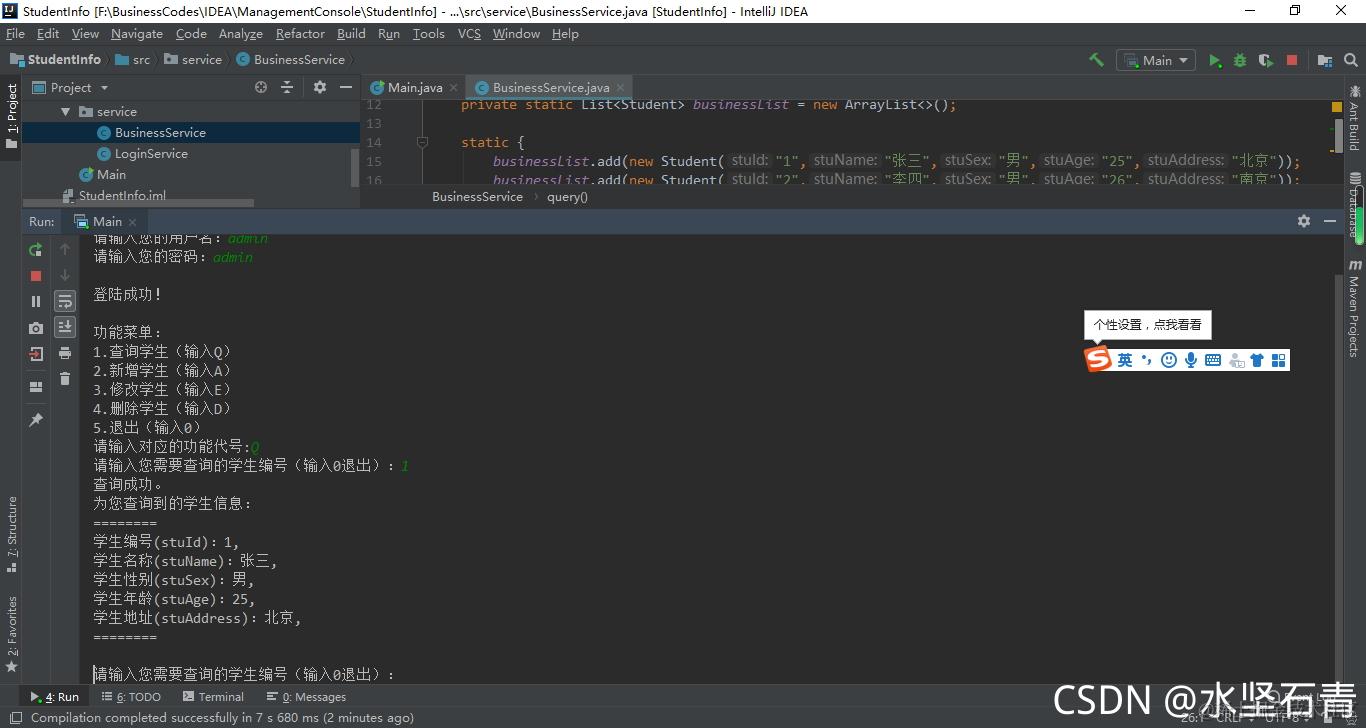This screenshot has width=1366, height=728.
Task: Open the Project Structure dialog icon
Action: click(x=1324, y=60)
